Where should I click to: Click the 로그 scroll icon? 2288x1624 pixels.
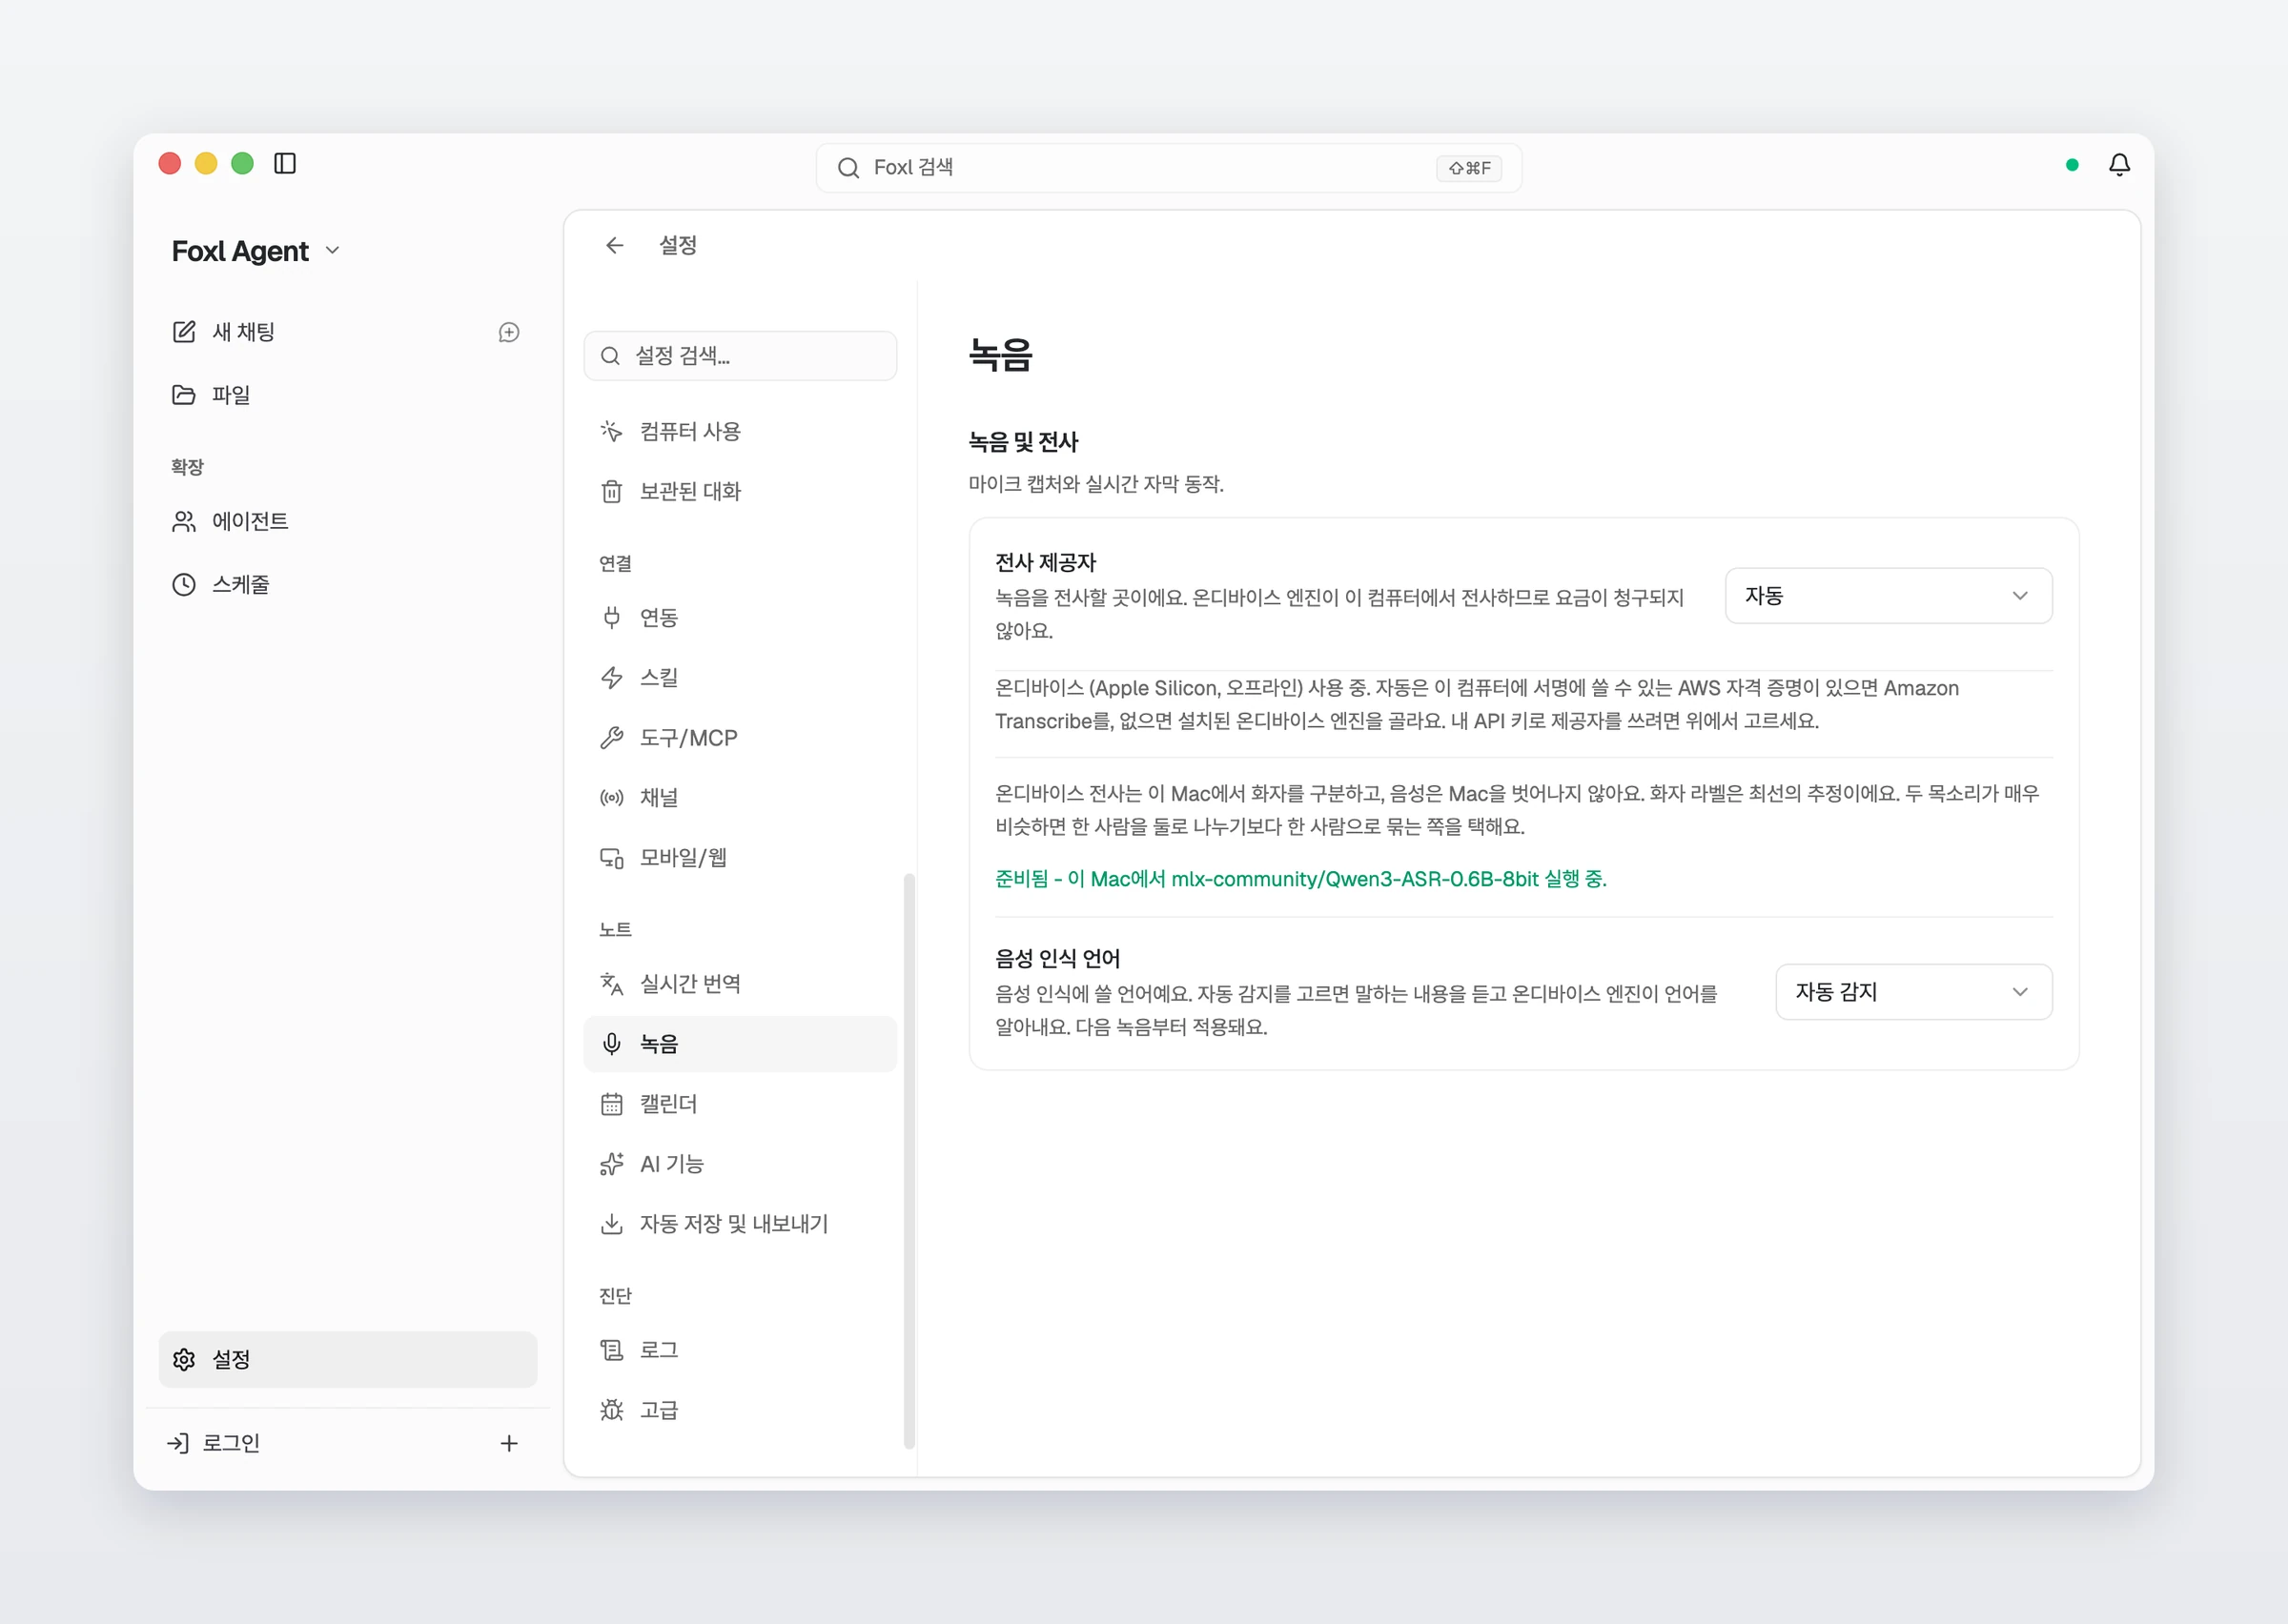point(612,1350)
